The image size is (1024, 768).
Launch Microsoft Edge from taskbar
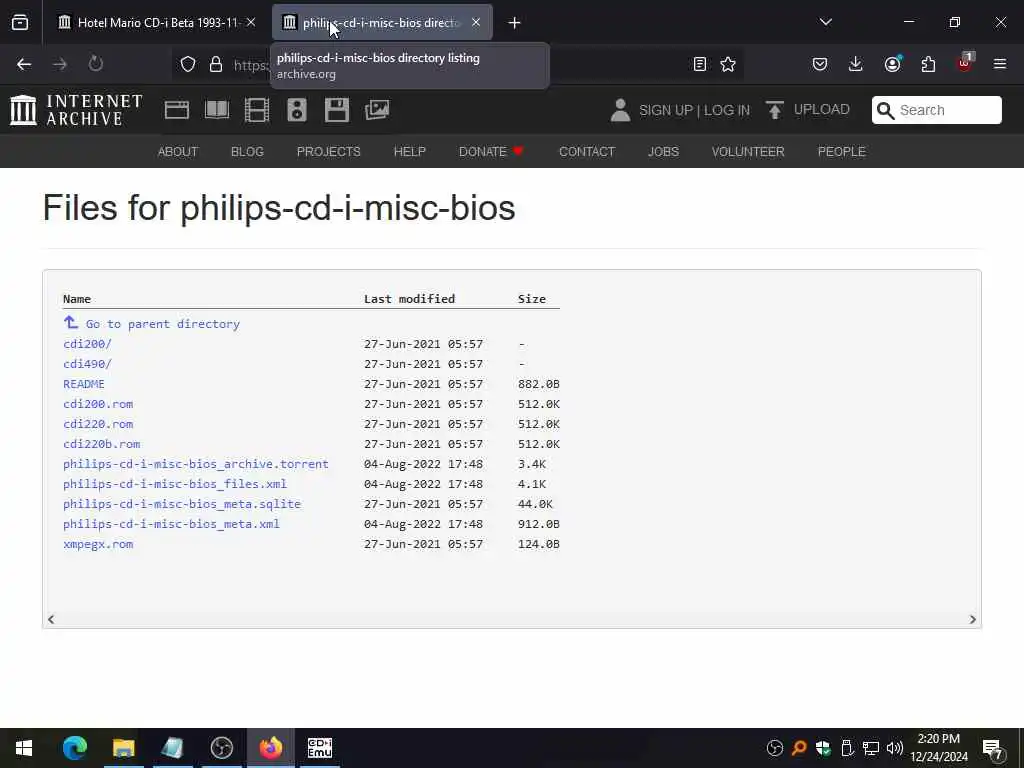point(74,748)
